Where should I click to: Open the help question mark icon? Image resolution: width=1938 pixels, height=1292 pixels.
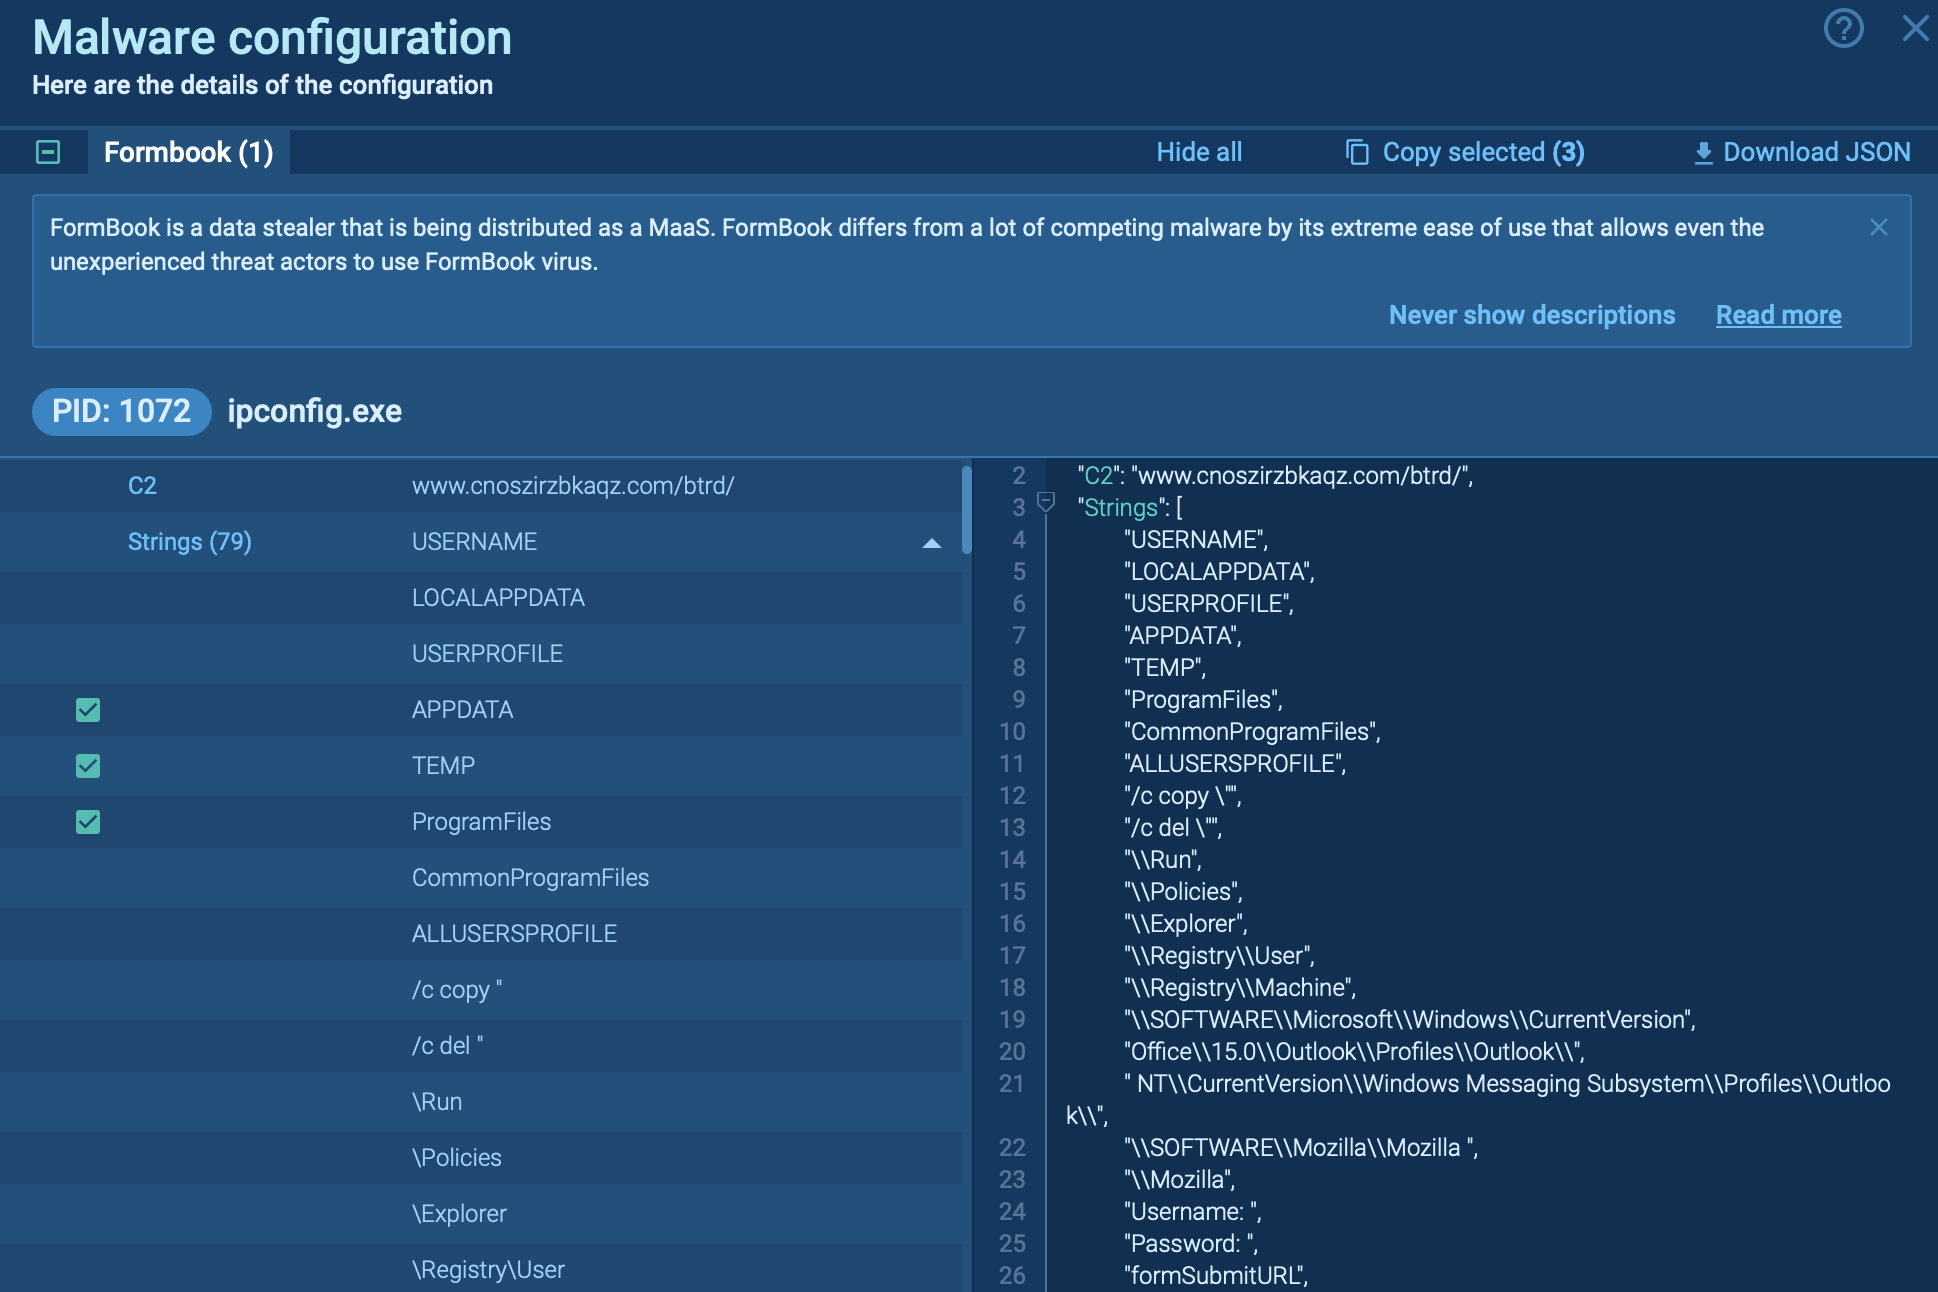(x=1843, y=28)
